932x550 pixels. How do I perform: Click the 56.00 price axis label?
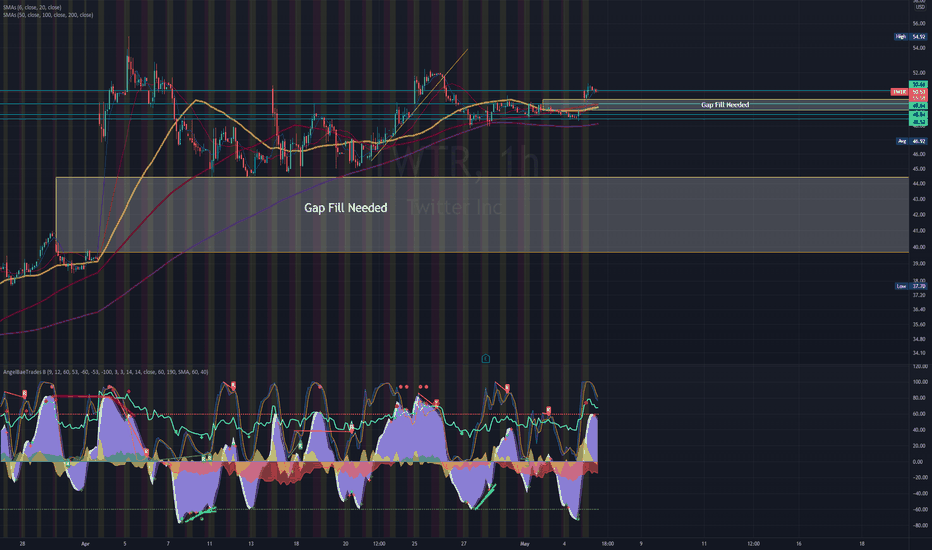(x=919, y=24)
